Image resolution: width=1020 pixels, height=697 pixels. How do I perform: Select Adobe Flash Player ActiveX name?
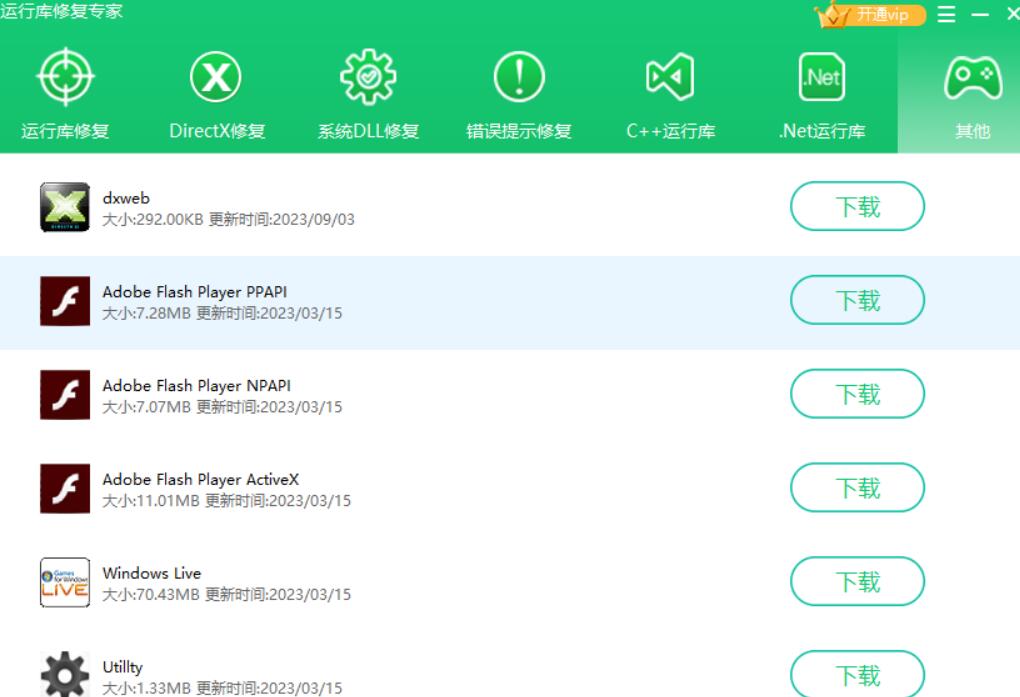(200, 480)
